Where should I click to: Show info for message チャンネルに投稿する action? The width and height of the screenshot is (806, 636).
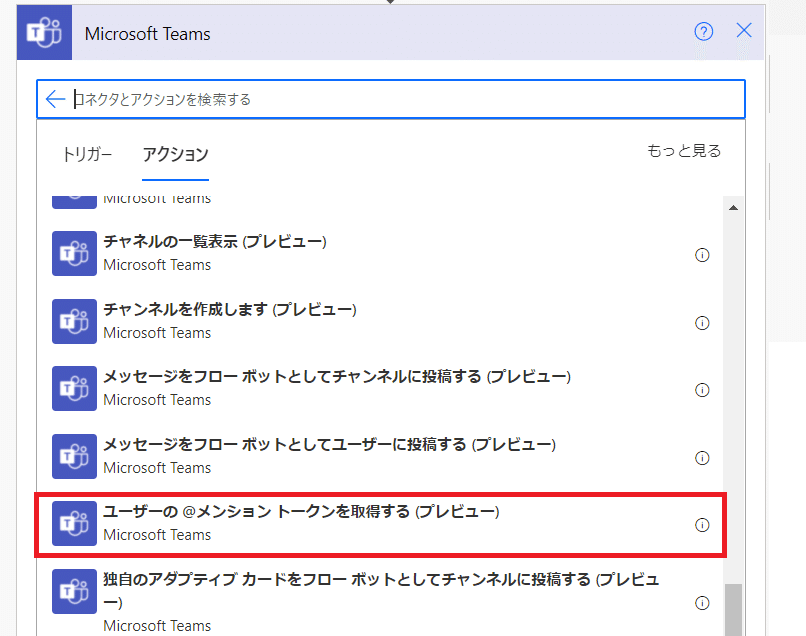point(702,390)
